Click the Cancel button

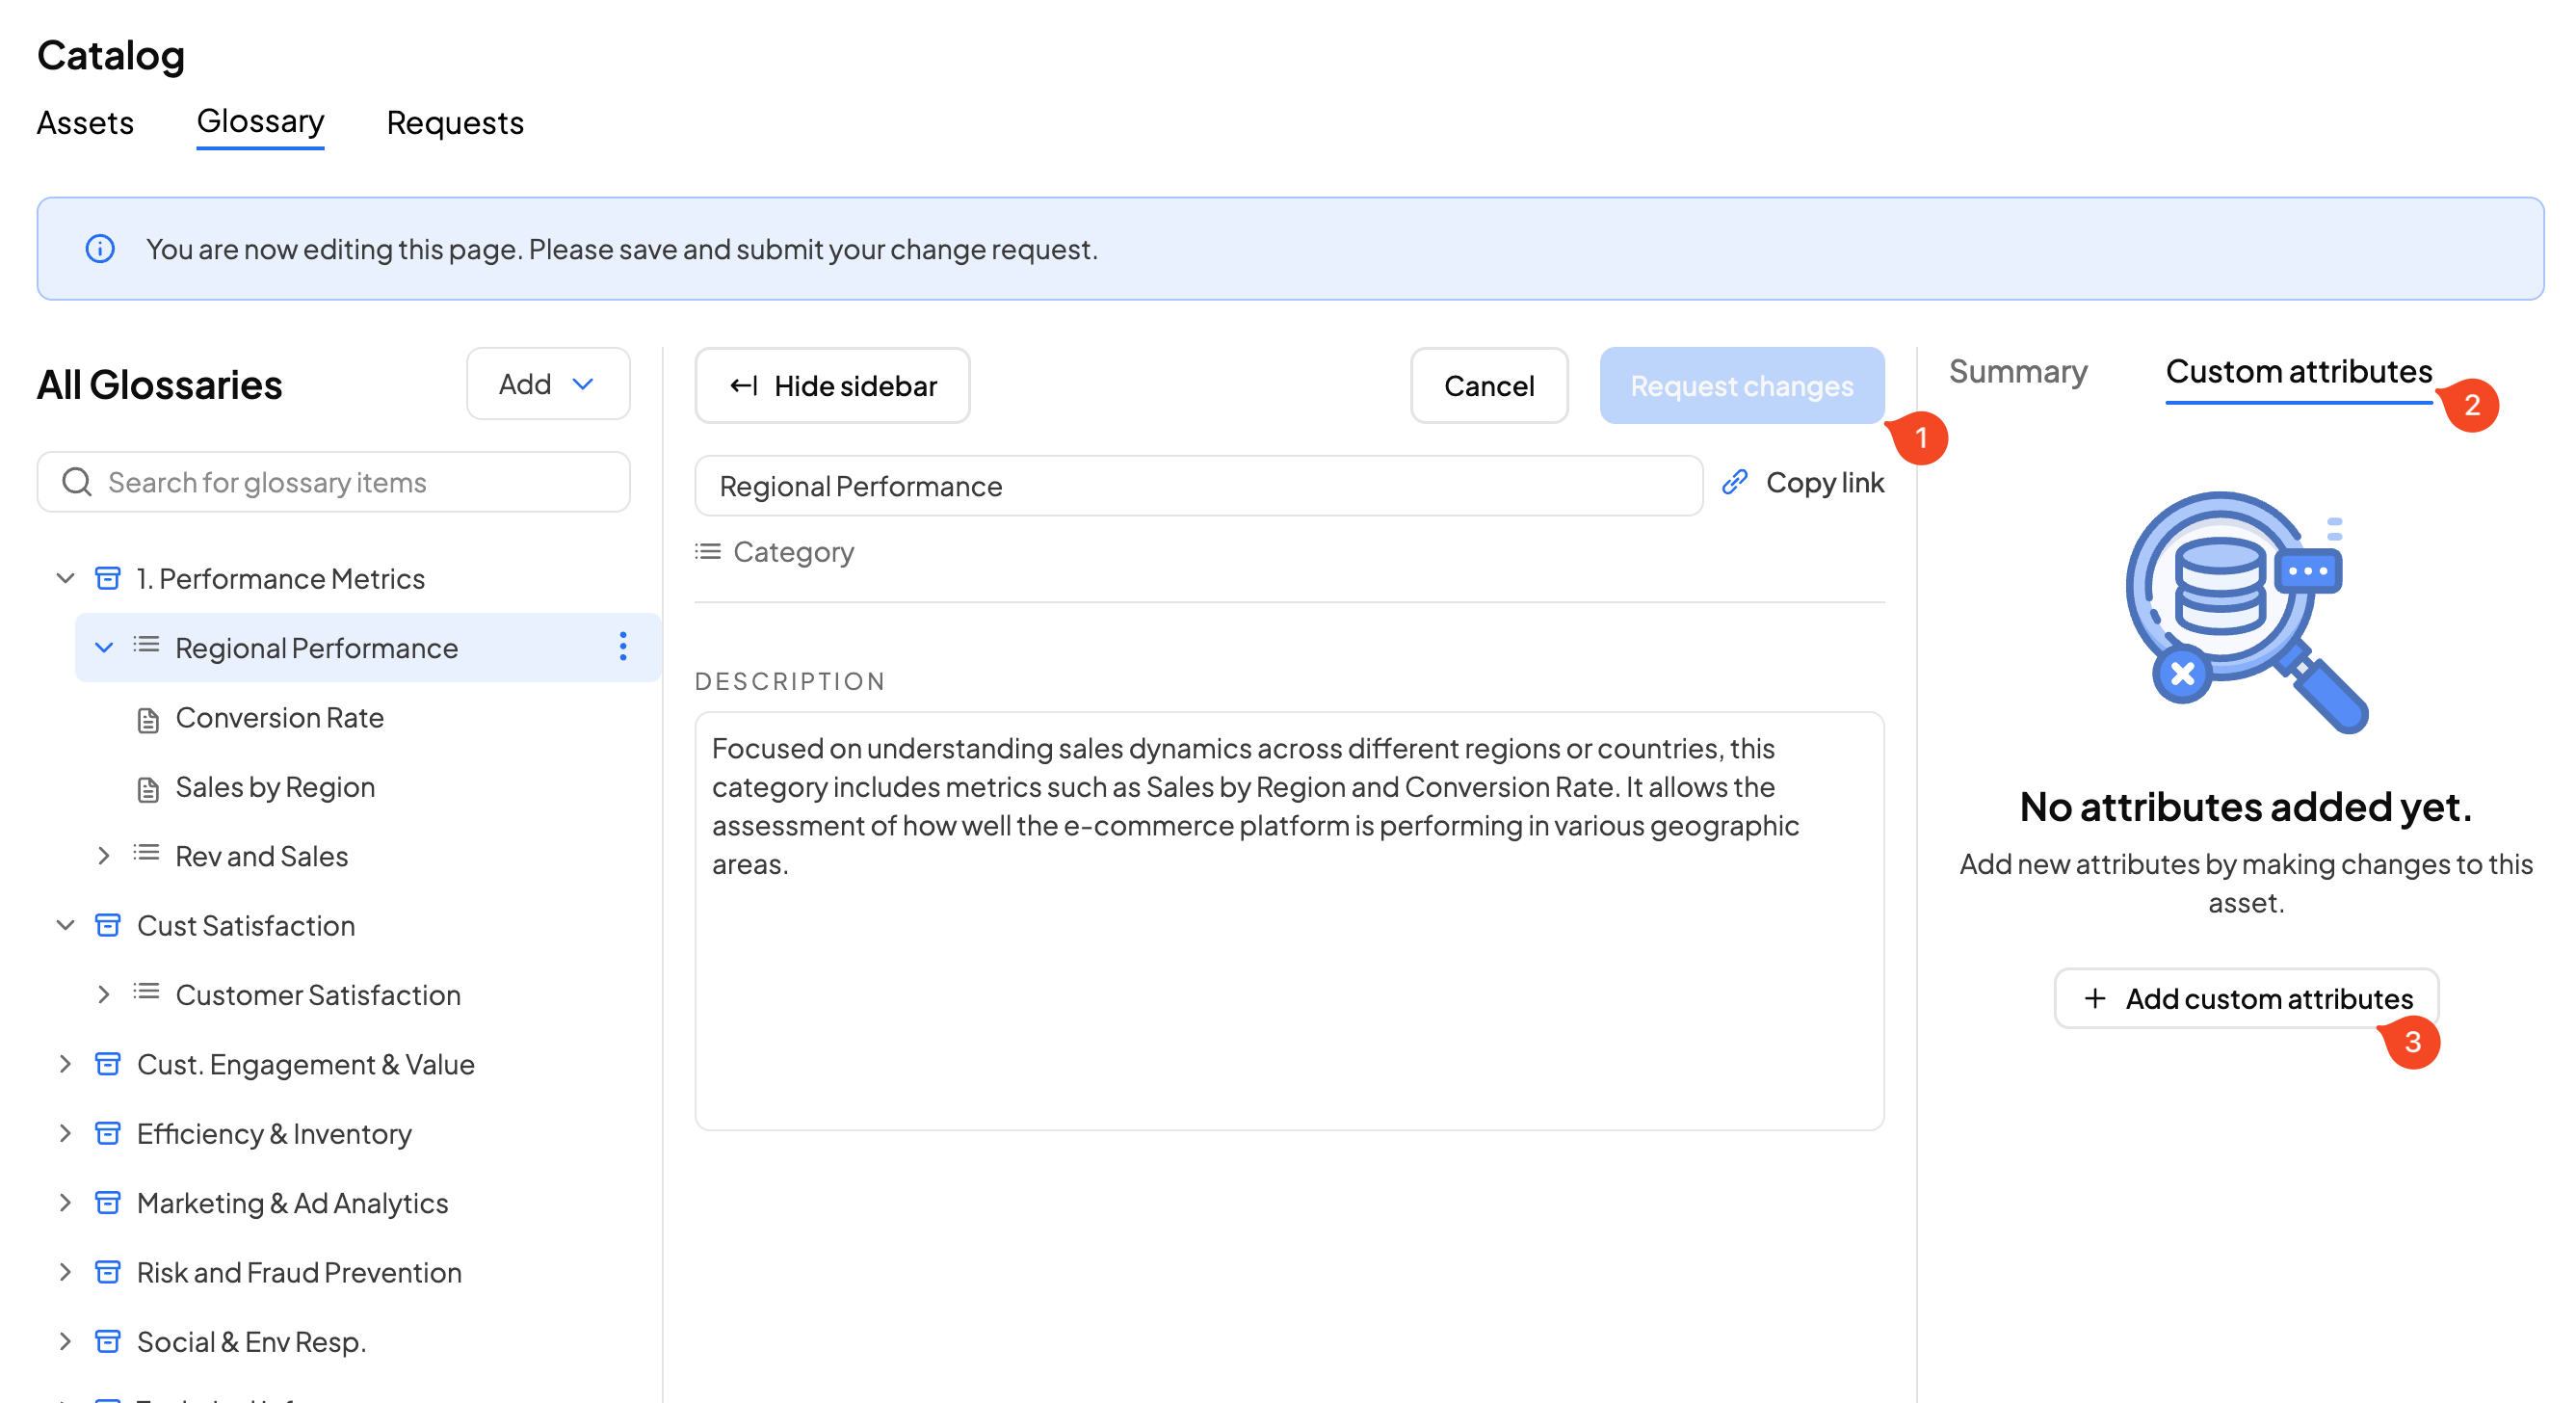point(1488,386)
